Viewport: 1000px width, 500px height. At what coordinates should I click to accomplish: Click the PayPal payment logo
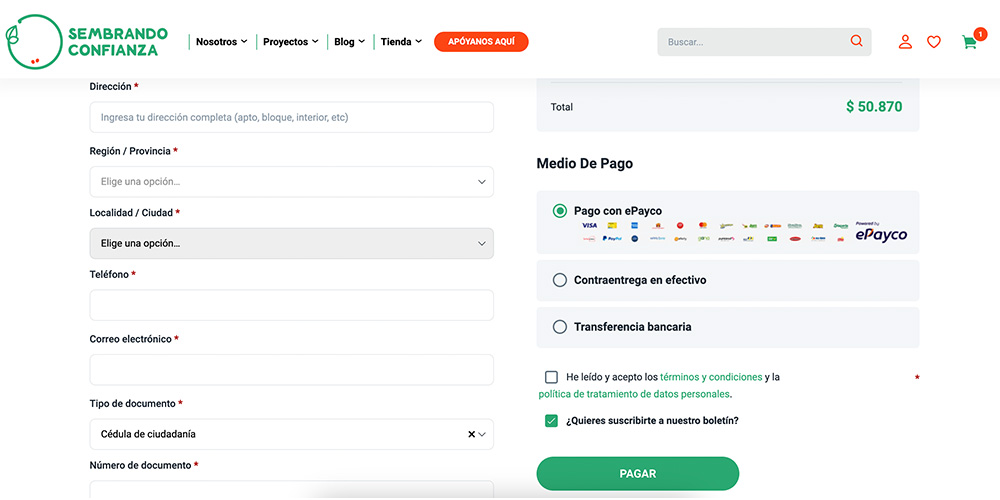coord(614,239)
